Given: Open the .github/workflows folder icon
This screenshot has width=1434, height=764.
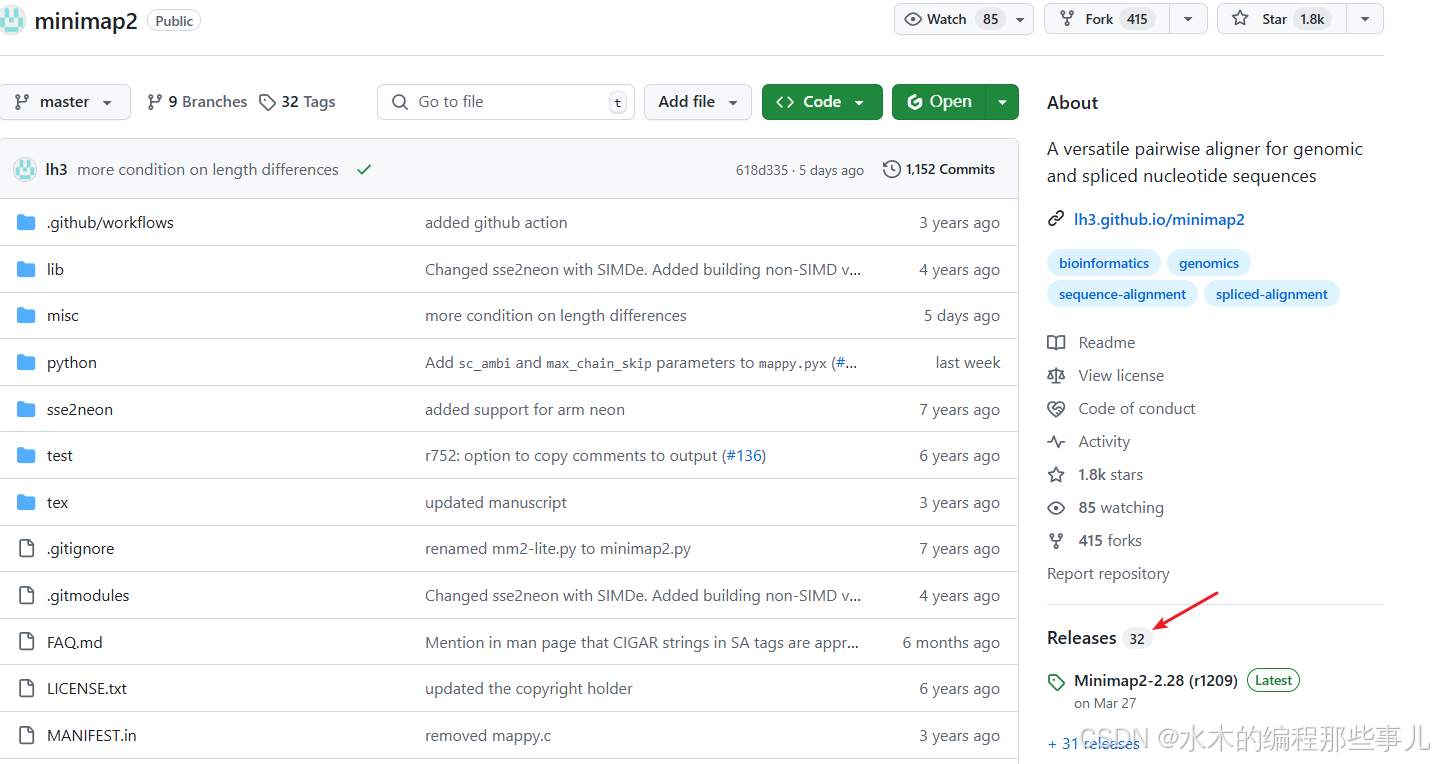Looking at the screenshot, I should click(27, 223).
